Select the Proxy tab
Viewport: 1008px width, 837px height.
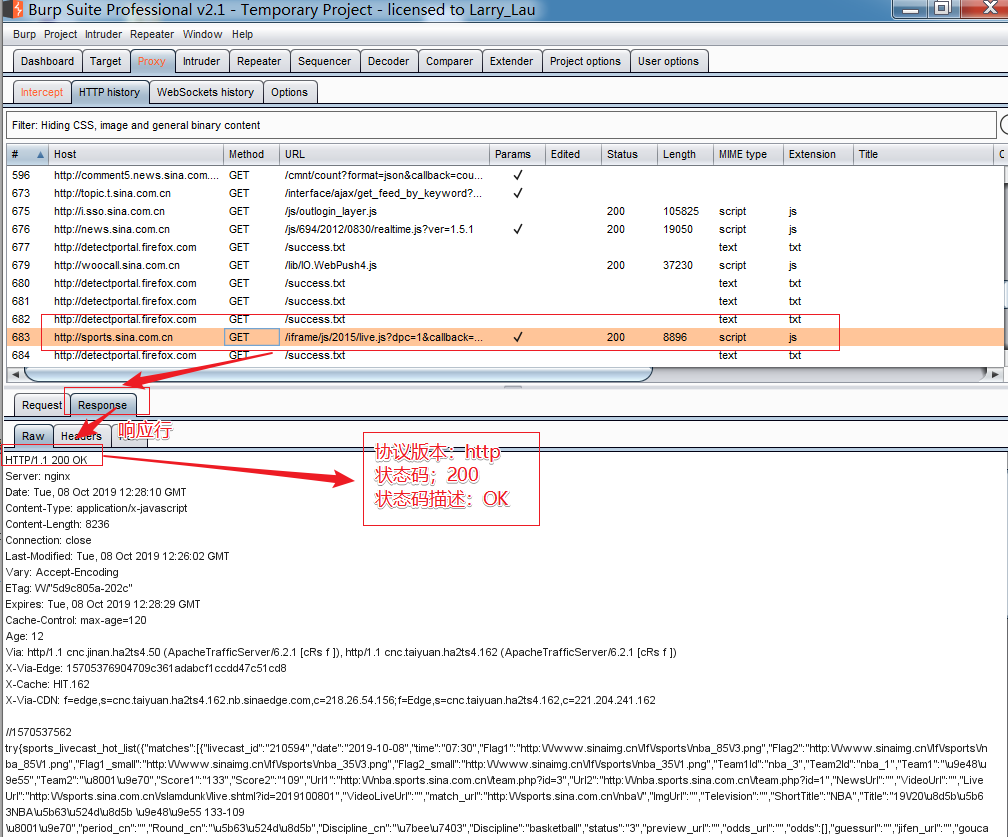152,61
